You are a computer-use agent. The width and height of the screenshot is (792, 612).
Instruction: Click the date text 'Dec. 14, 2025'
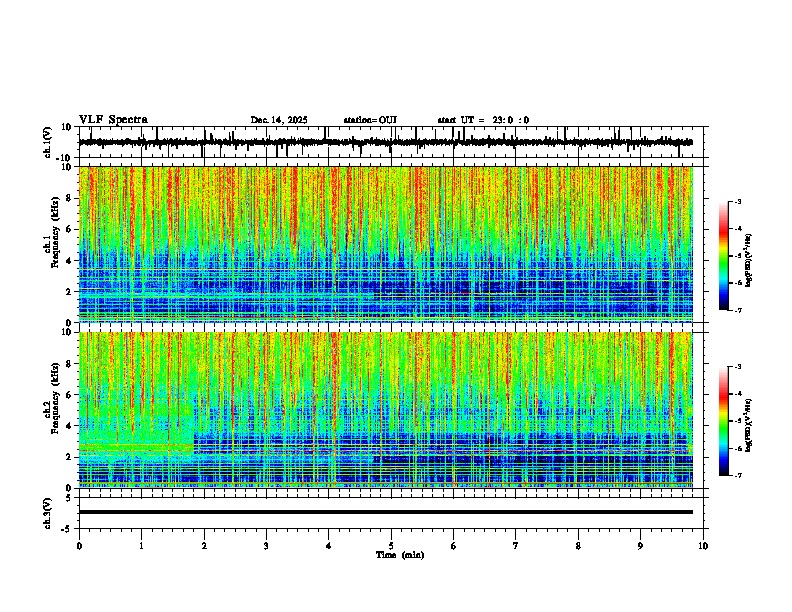pyautogui.click(x=279, y=120)
